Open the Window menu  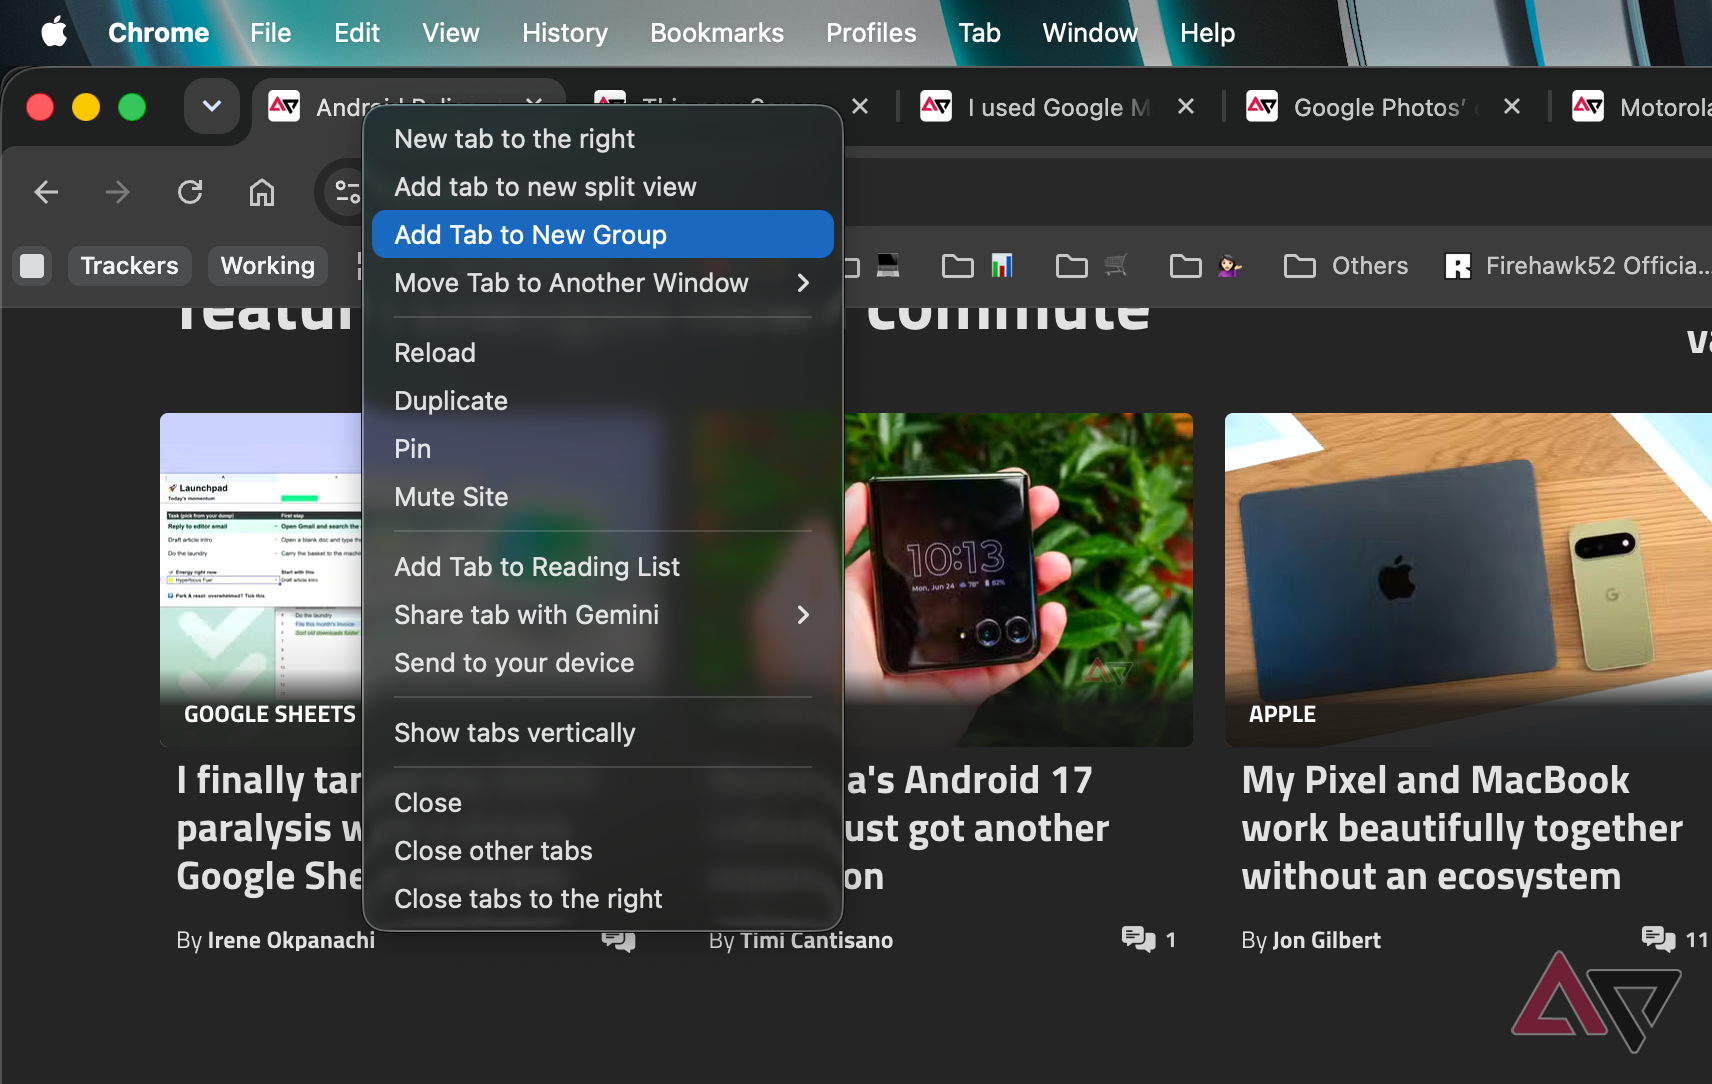click(x=1090, y=33)
